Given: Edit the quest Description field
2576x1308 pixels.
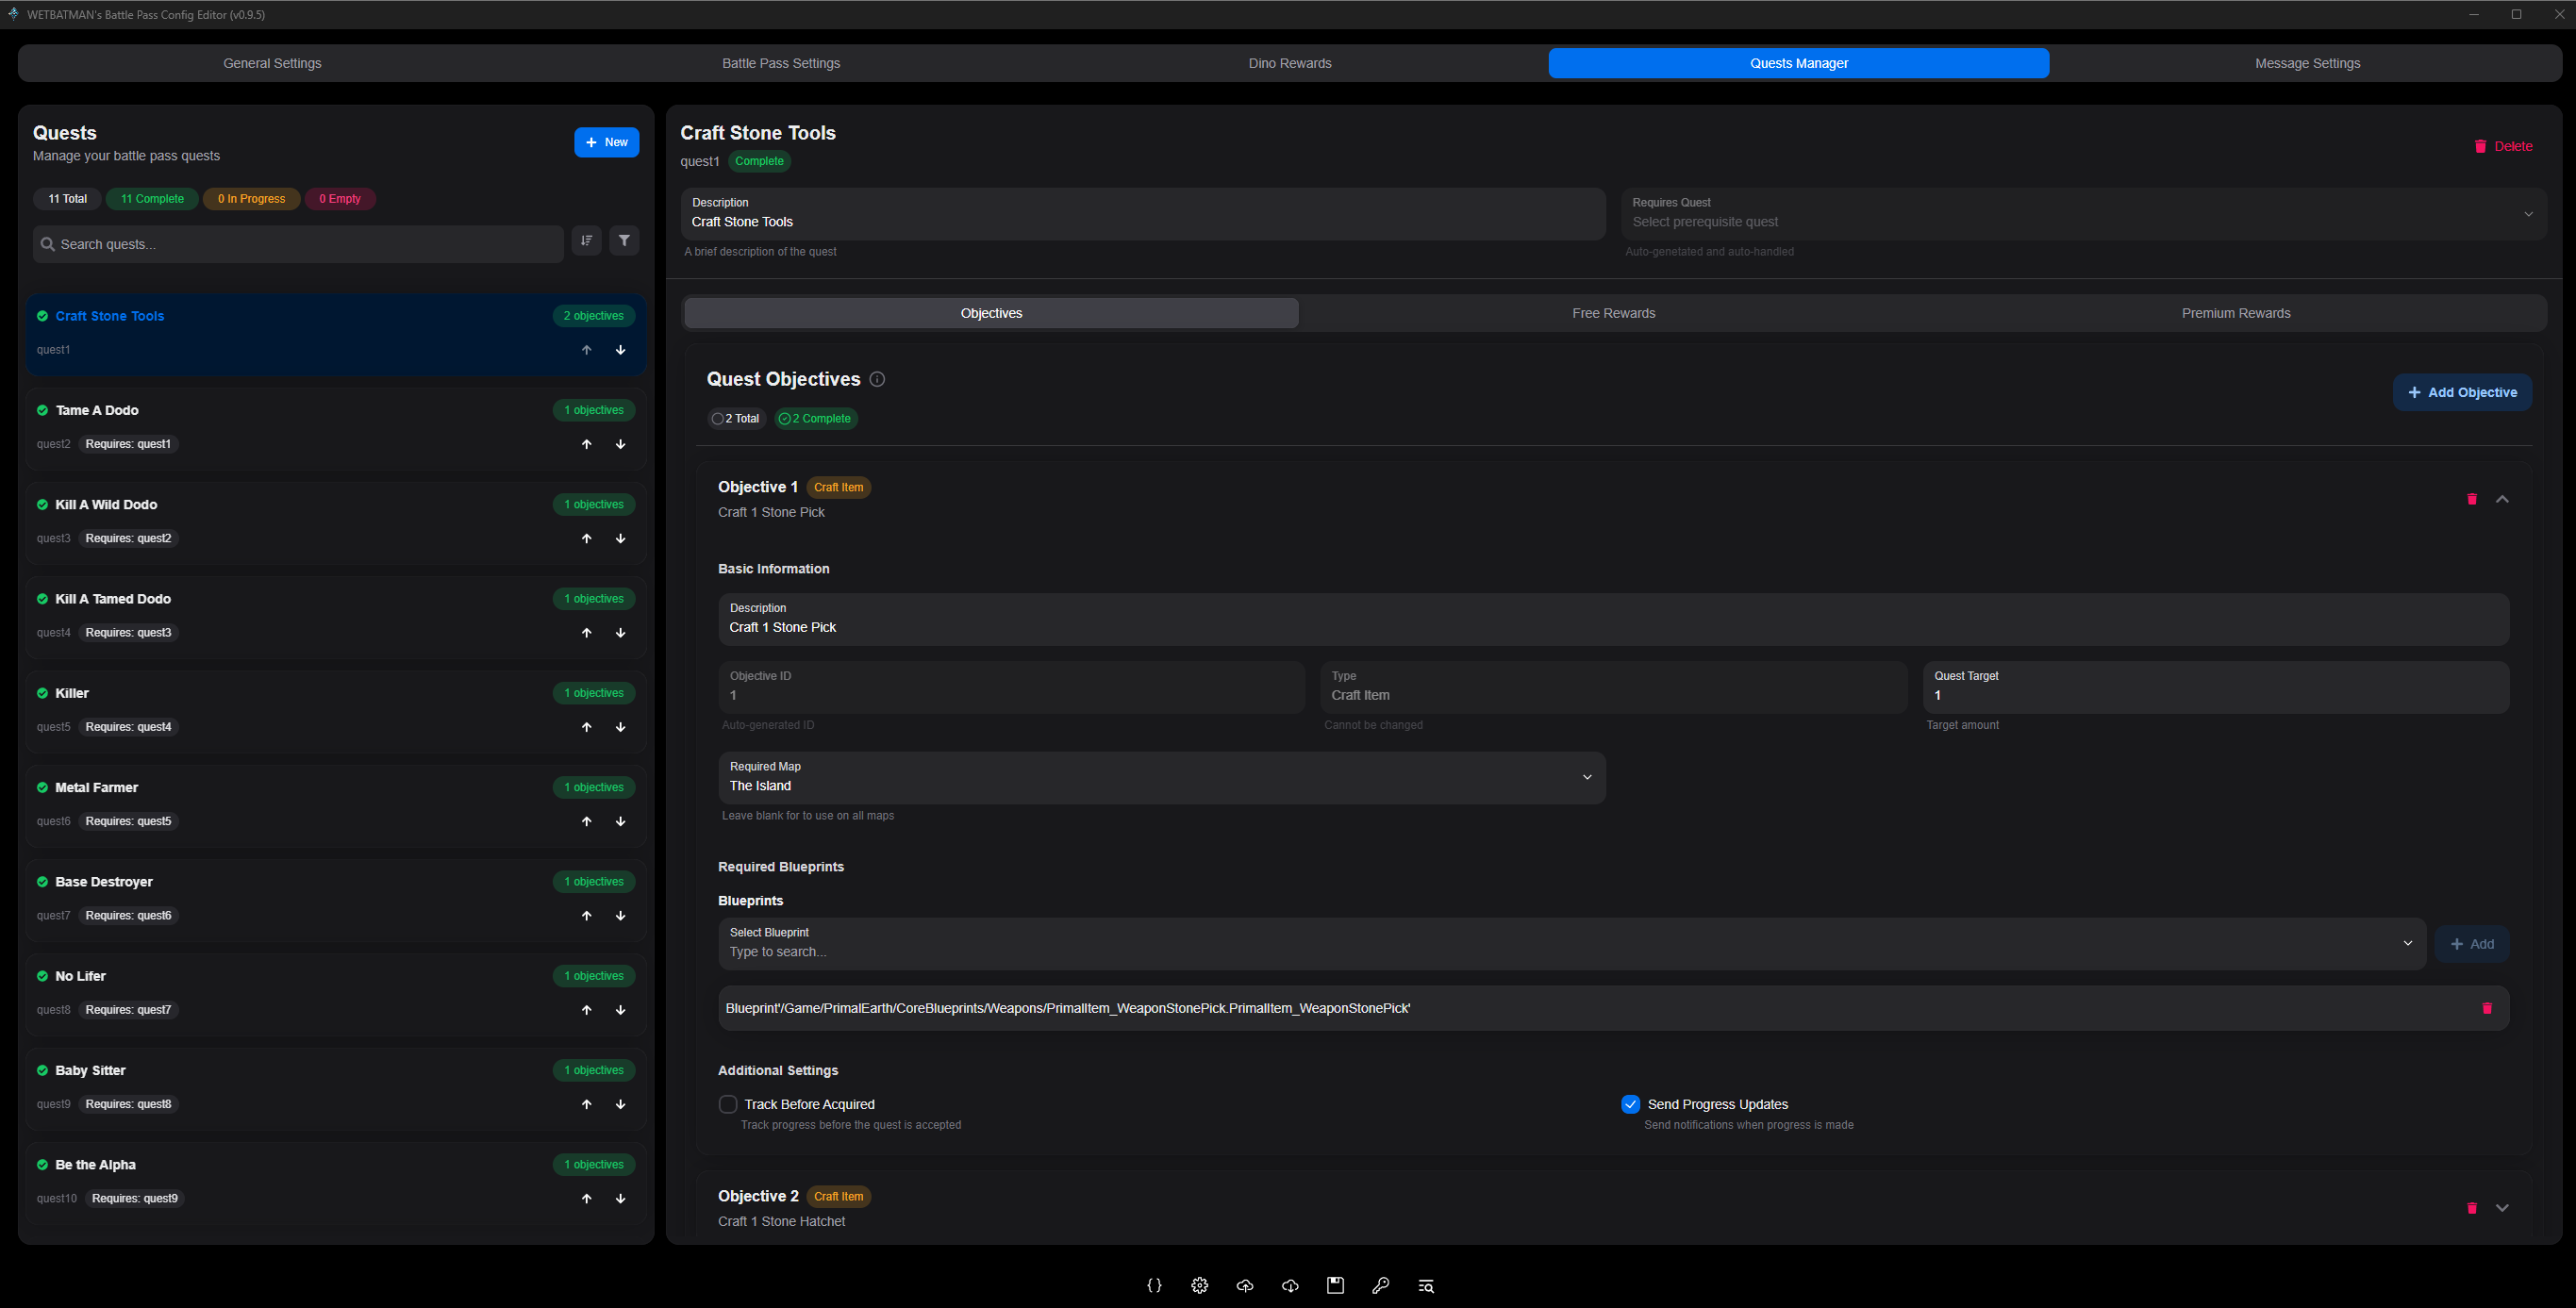Looking at the screenshot, I should click(x=1143, y=214).
